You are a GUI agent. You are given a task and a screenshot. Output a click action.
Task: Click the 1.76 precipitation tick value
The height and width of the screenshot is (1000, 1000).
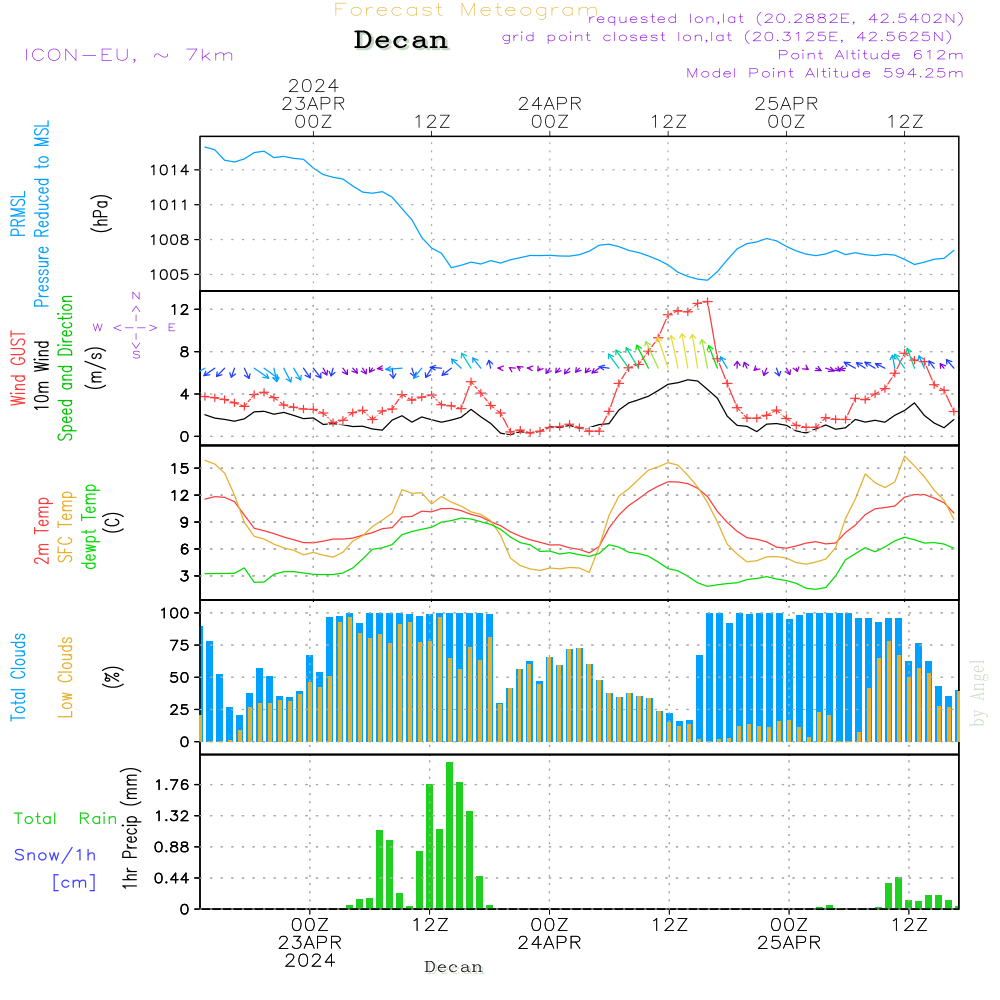(172, 785)
